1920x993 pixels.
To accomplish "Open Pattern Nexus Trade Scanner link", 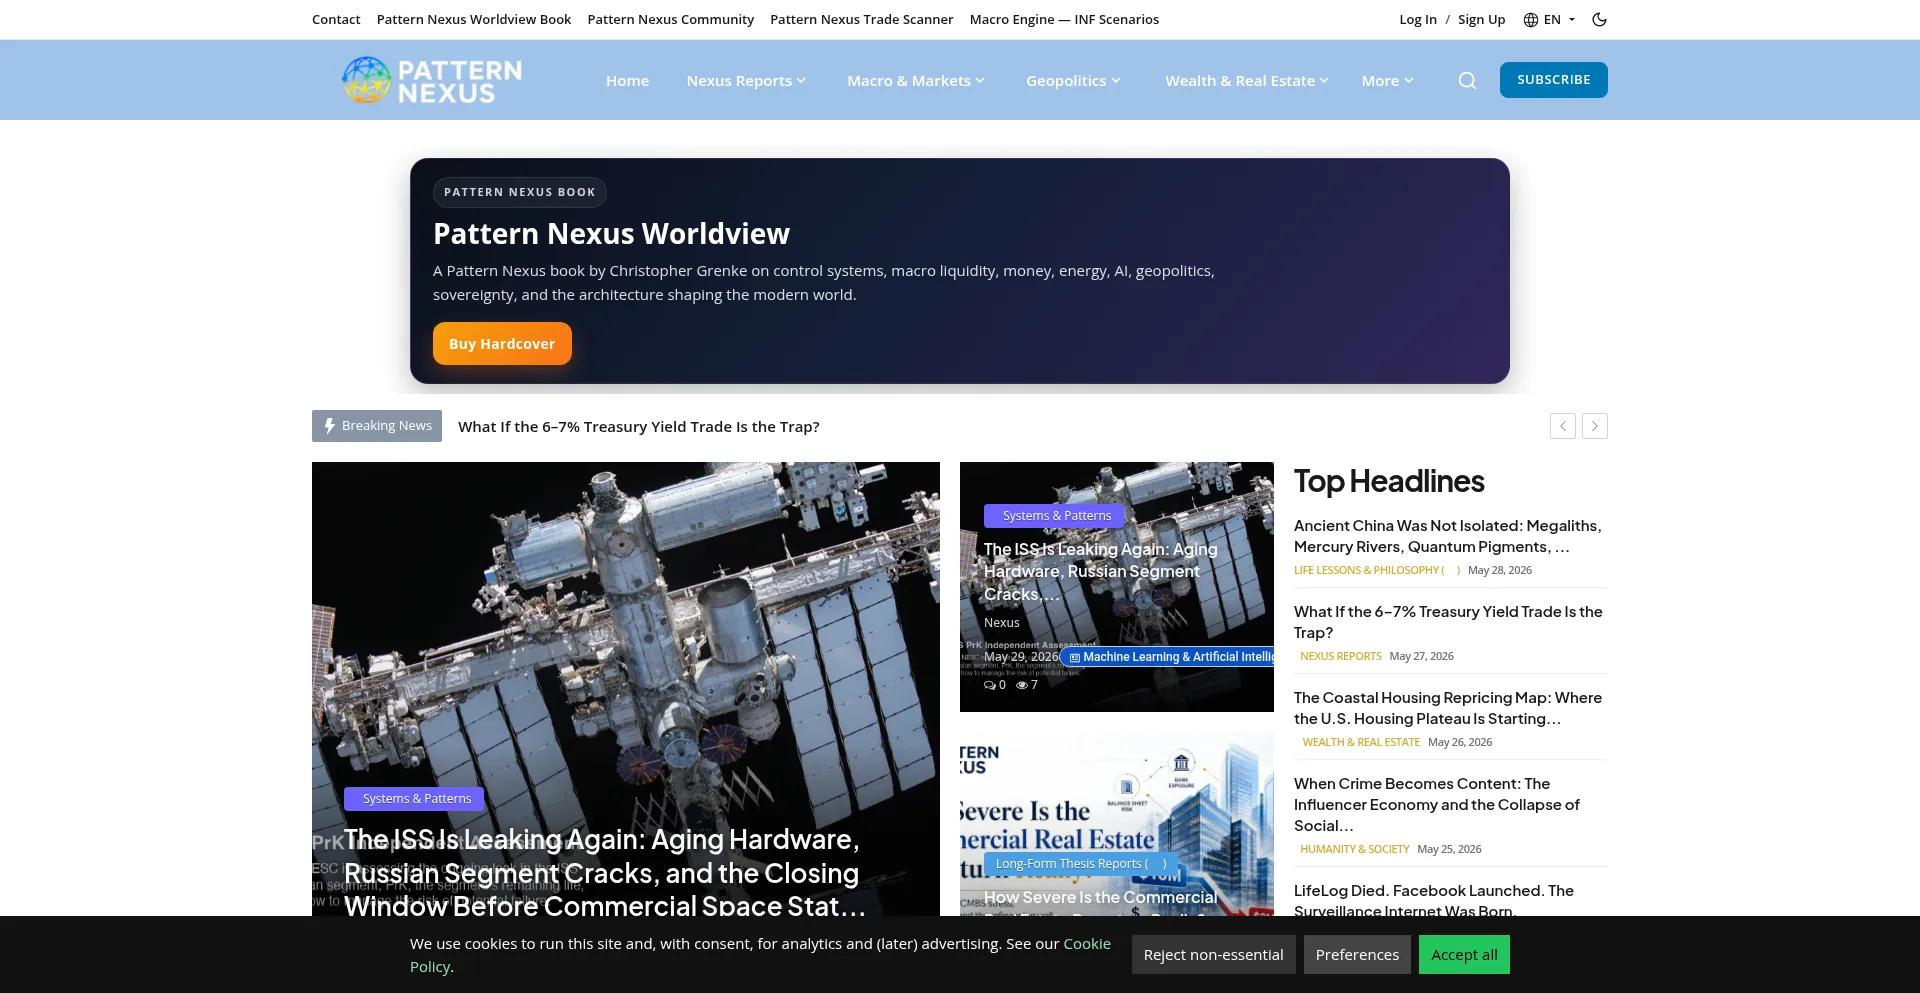I will (862, 19).
